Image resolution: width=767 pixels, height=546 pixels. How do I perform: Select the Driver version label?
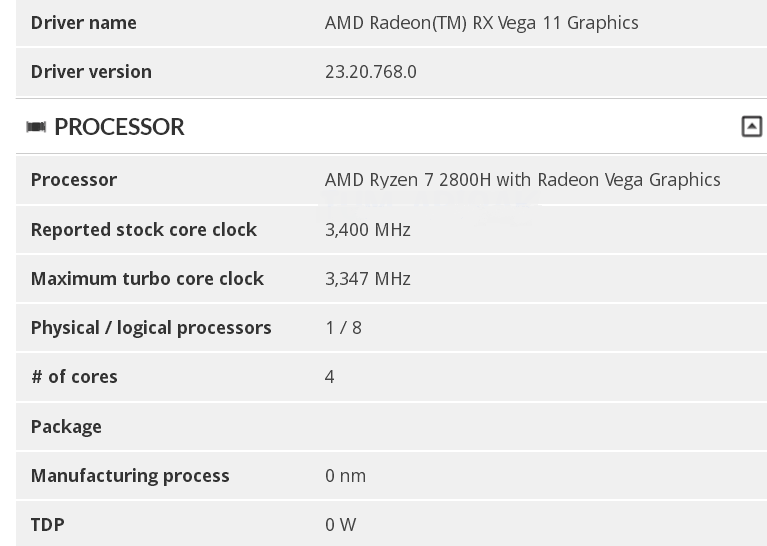91,71
